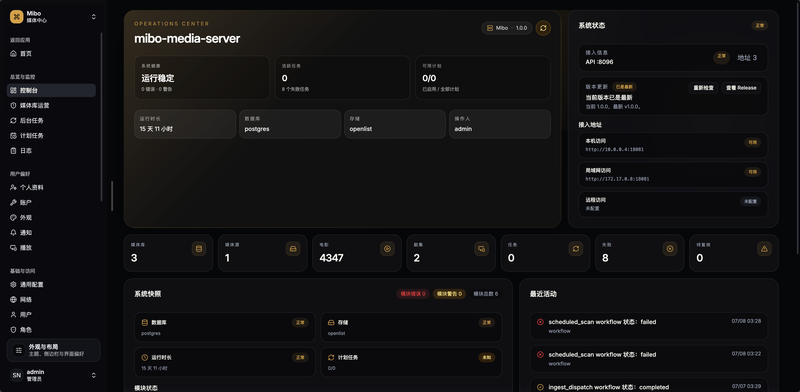Click the Mibo logo icon in sidebar

pos(17,17)
